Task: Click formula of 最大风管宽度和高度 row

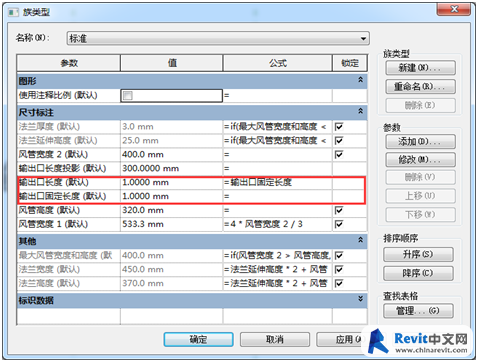Action: pyautogui.click(x=278, y=256)
